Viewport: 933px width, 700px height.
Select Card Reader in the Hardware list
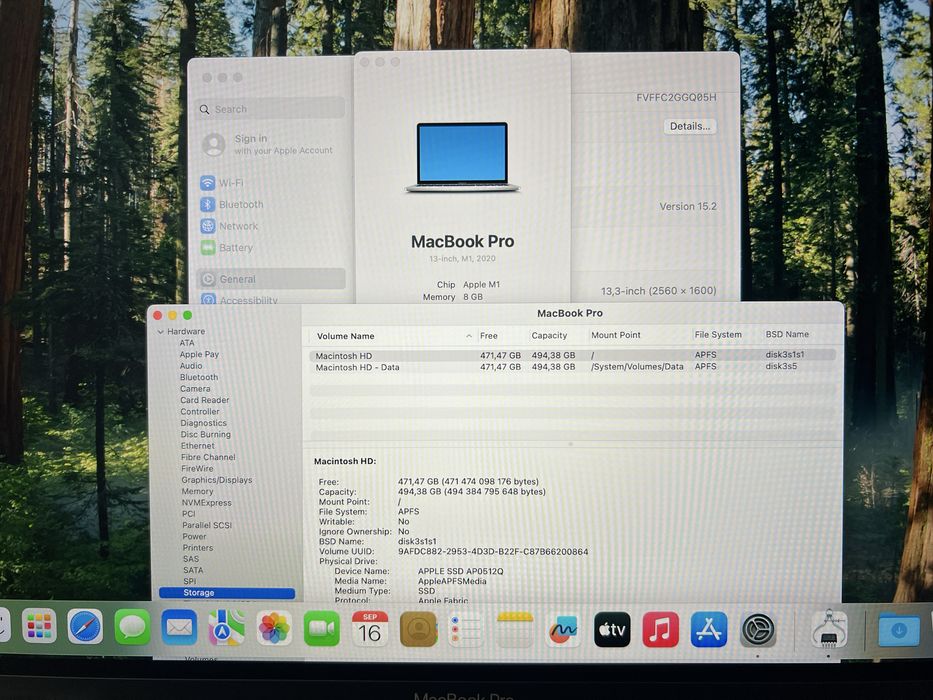click(205, 400)
